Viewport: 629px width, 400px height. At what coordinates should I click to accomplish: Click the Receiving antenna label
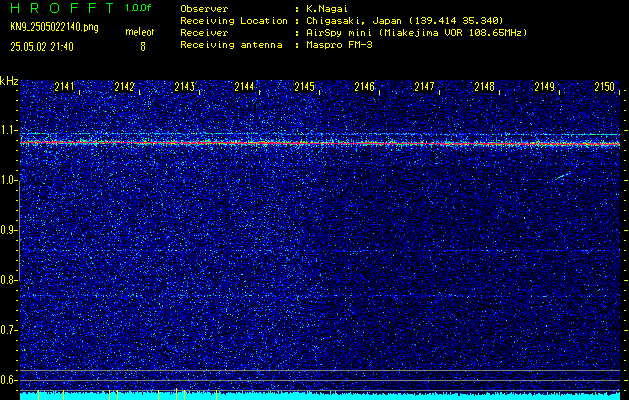point(231,45)
